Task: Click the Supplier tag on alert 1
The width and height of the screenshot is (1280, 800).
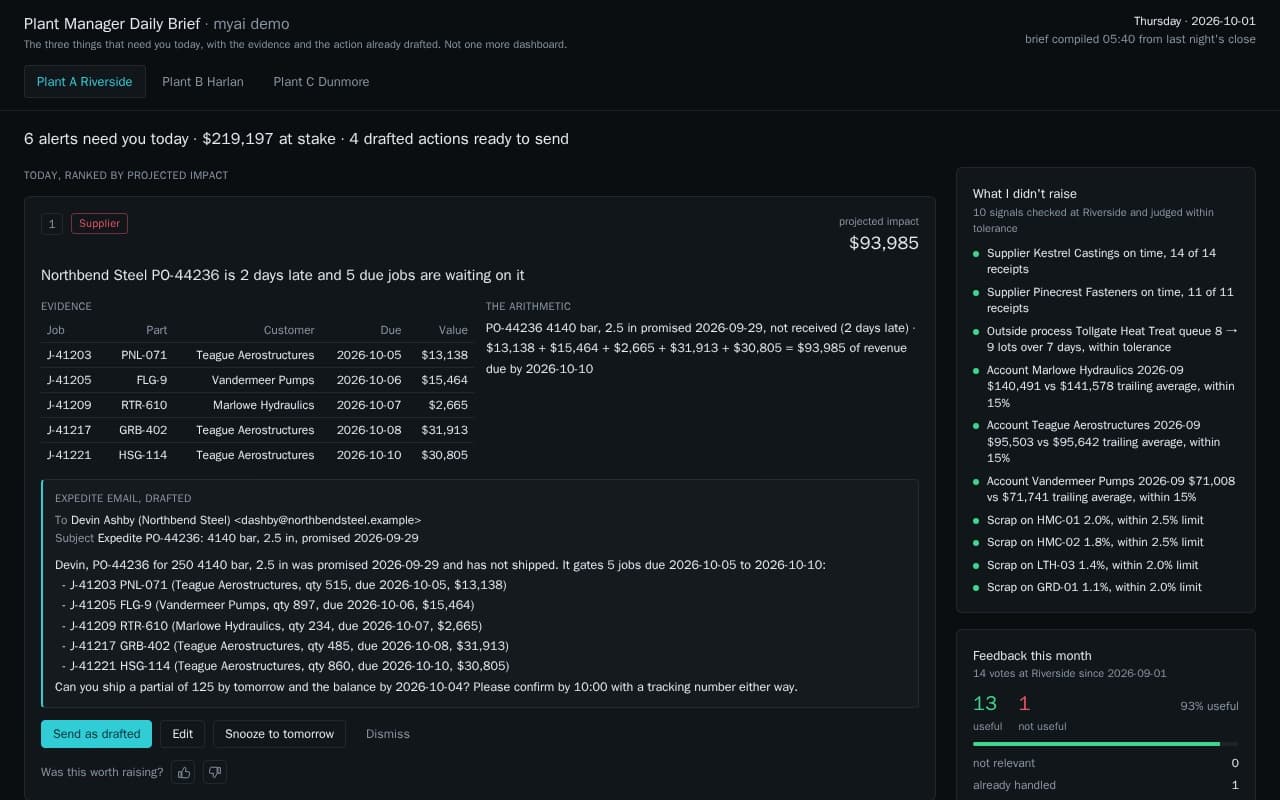Action: coord(99,224)
